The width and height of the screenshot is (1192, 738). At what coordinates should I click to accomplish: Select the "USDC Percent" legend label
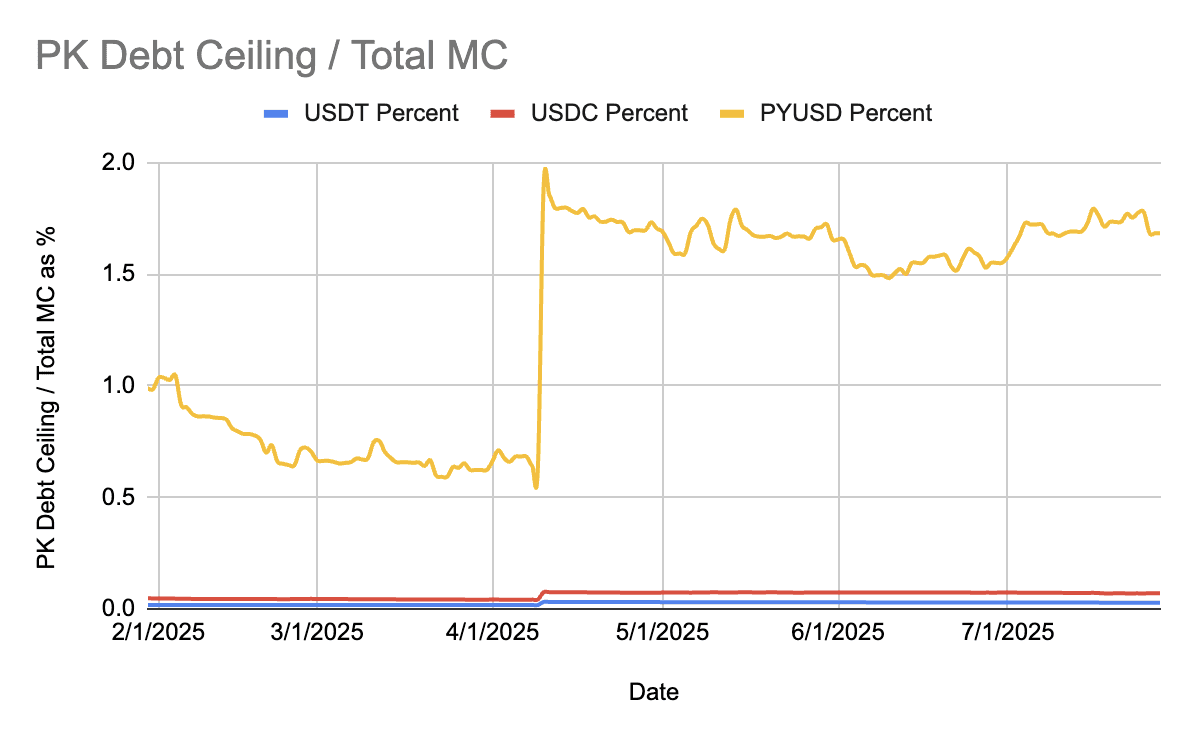[x=610, y=113]
